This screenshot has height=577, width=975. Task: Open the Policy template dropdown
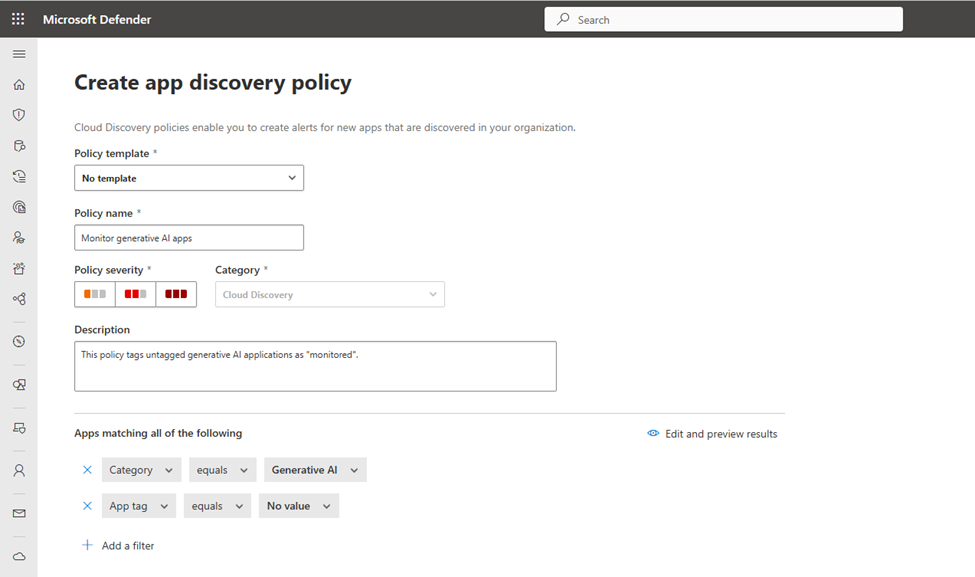(189, 178)
